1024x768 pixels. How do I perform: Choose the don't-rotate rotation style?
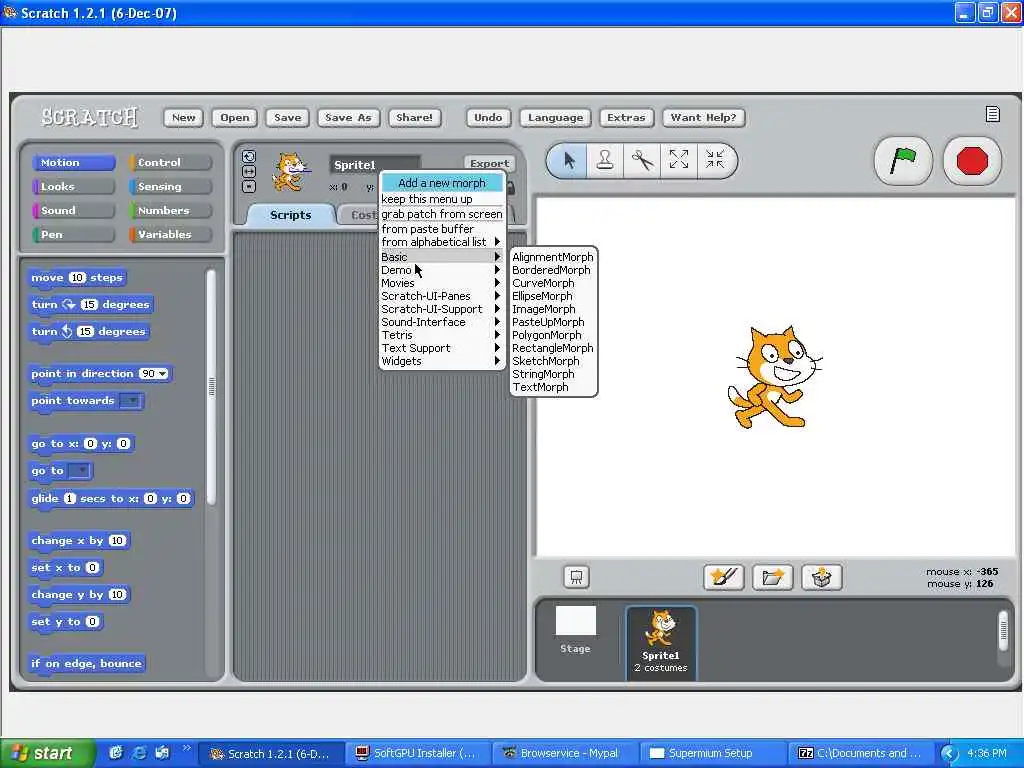(x=249, y=186)
